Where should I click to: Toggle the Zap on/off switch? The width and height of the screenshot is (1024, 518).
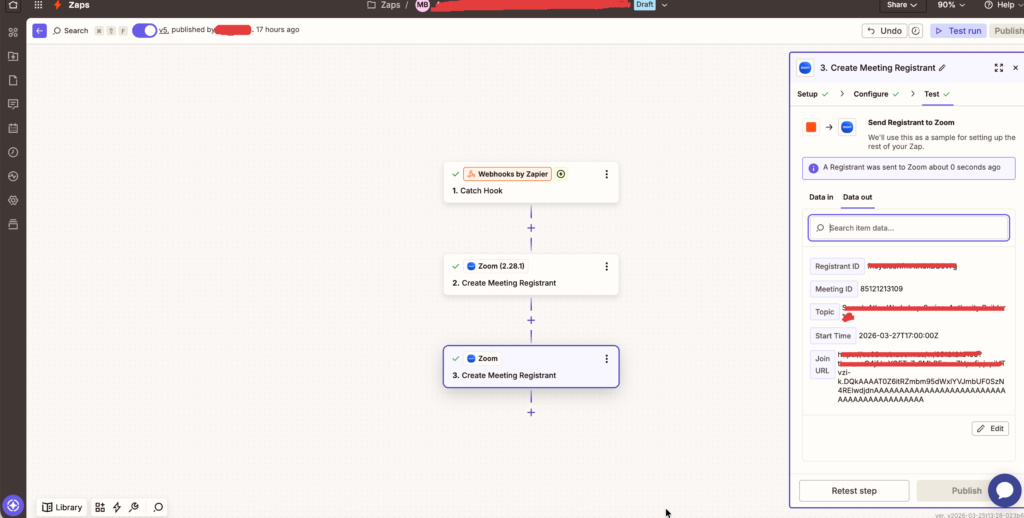pyautogui.click(x=144, y=30)
